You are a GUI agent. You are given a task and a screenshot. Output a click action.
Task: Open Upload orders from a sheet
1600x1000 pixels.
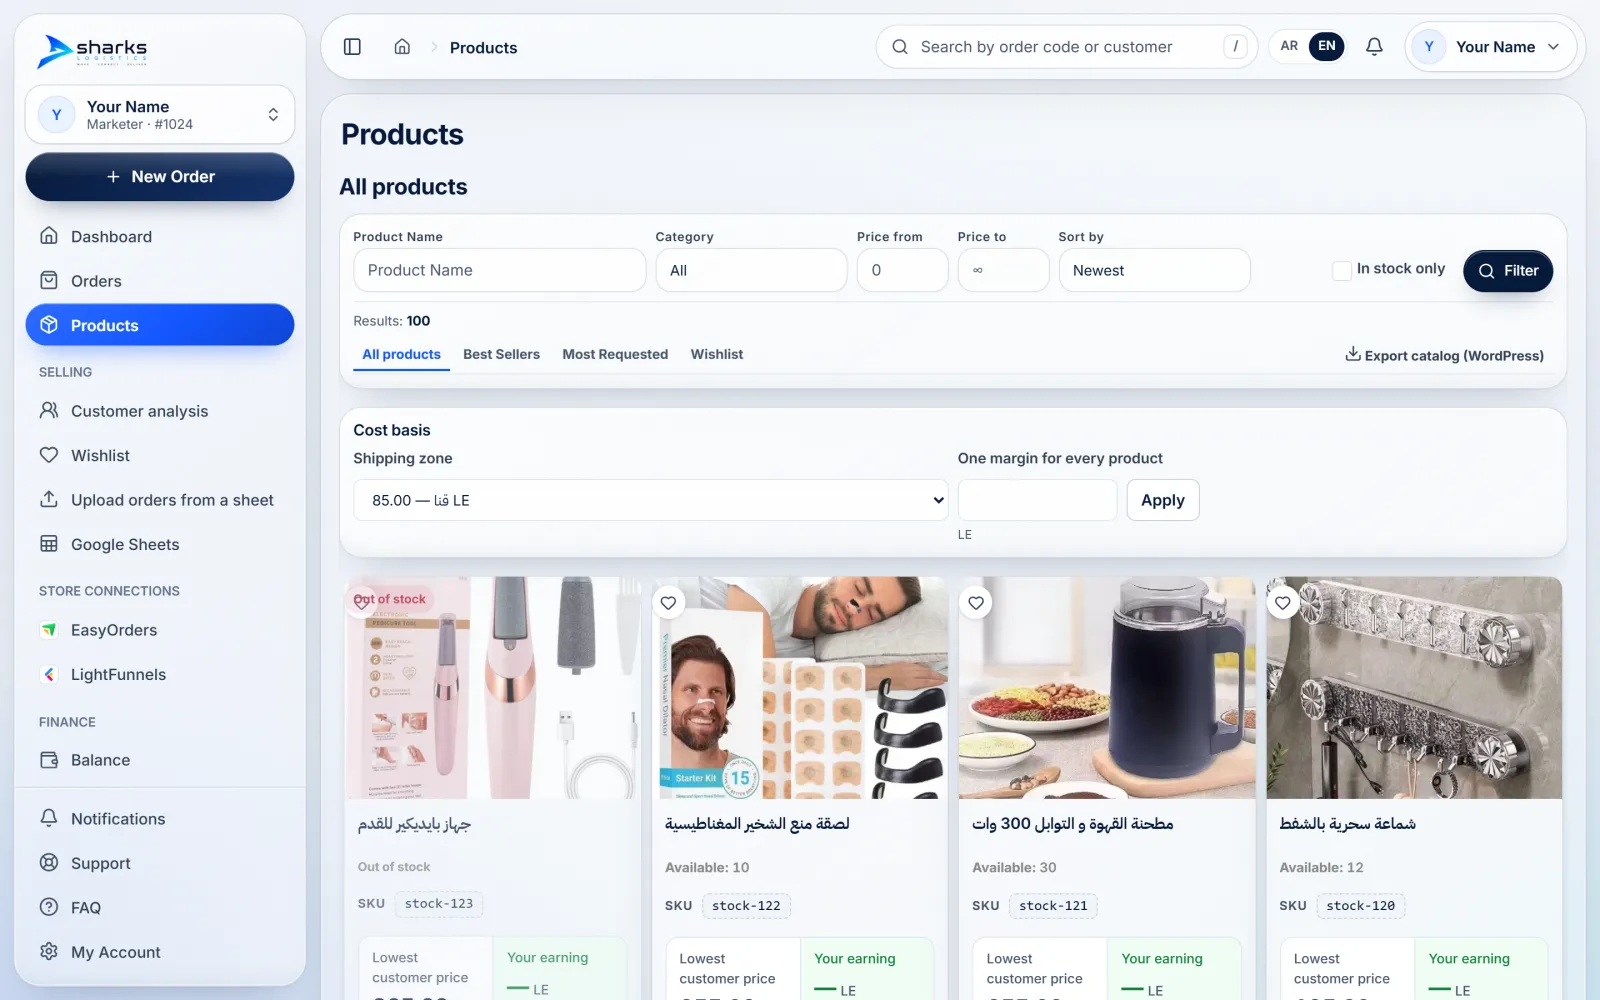tap(160, 500)
